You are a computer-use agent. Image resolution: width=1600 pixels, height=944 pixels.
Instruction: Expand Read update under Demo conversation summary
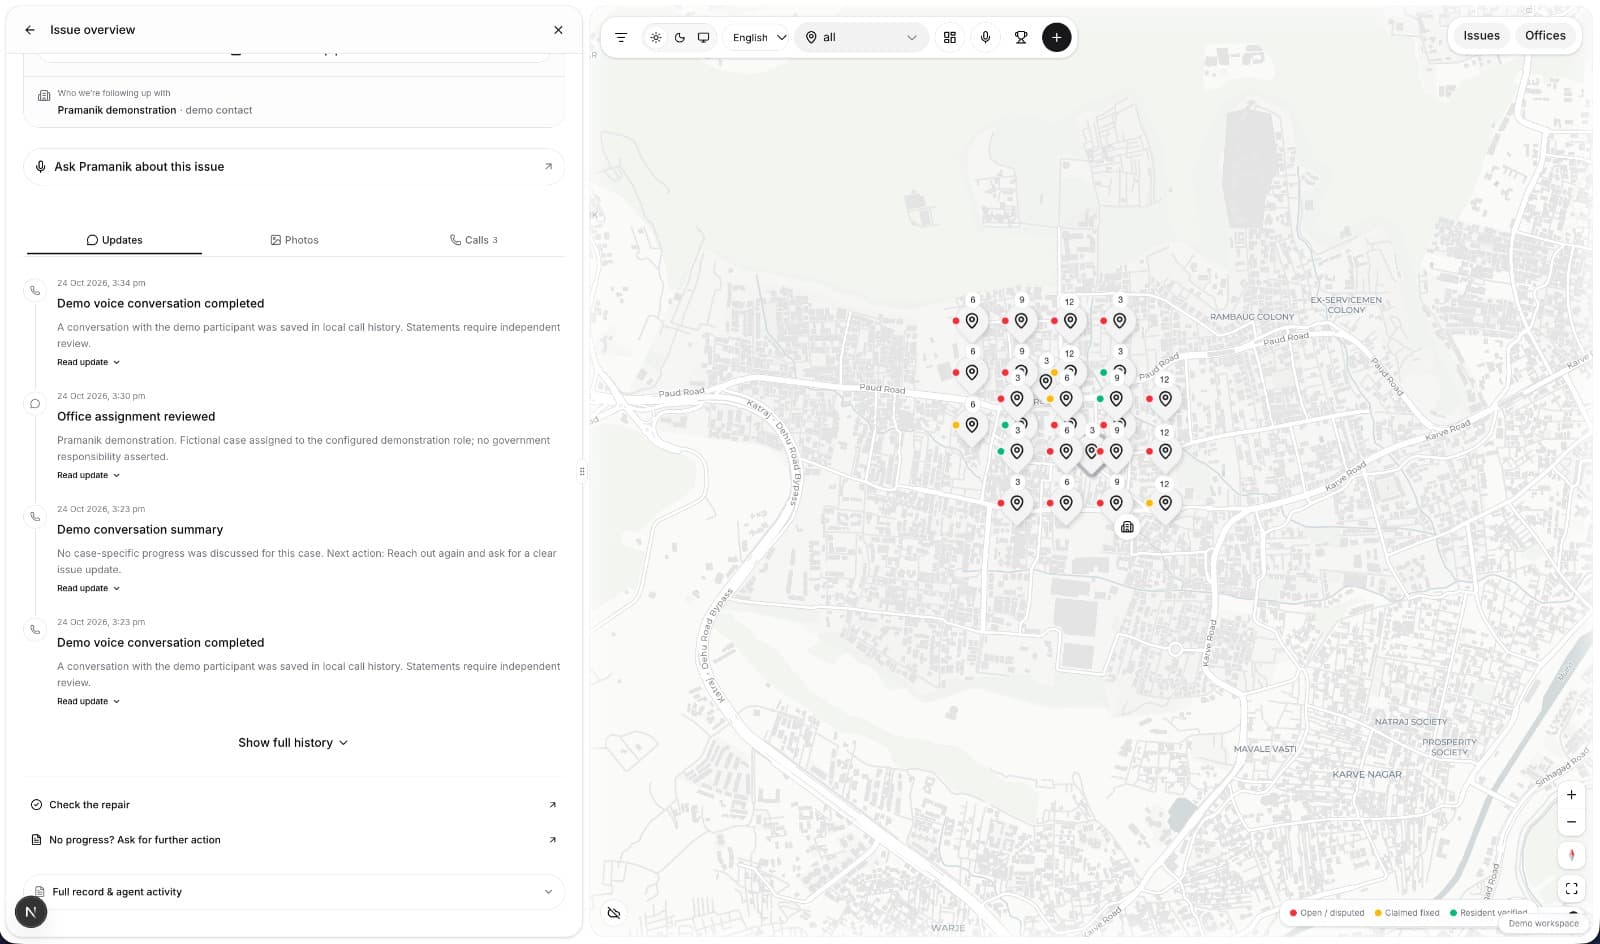[x=88, y=588]
